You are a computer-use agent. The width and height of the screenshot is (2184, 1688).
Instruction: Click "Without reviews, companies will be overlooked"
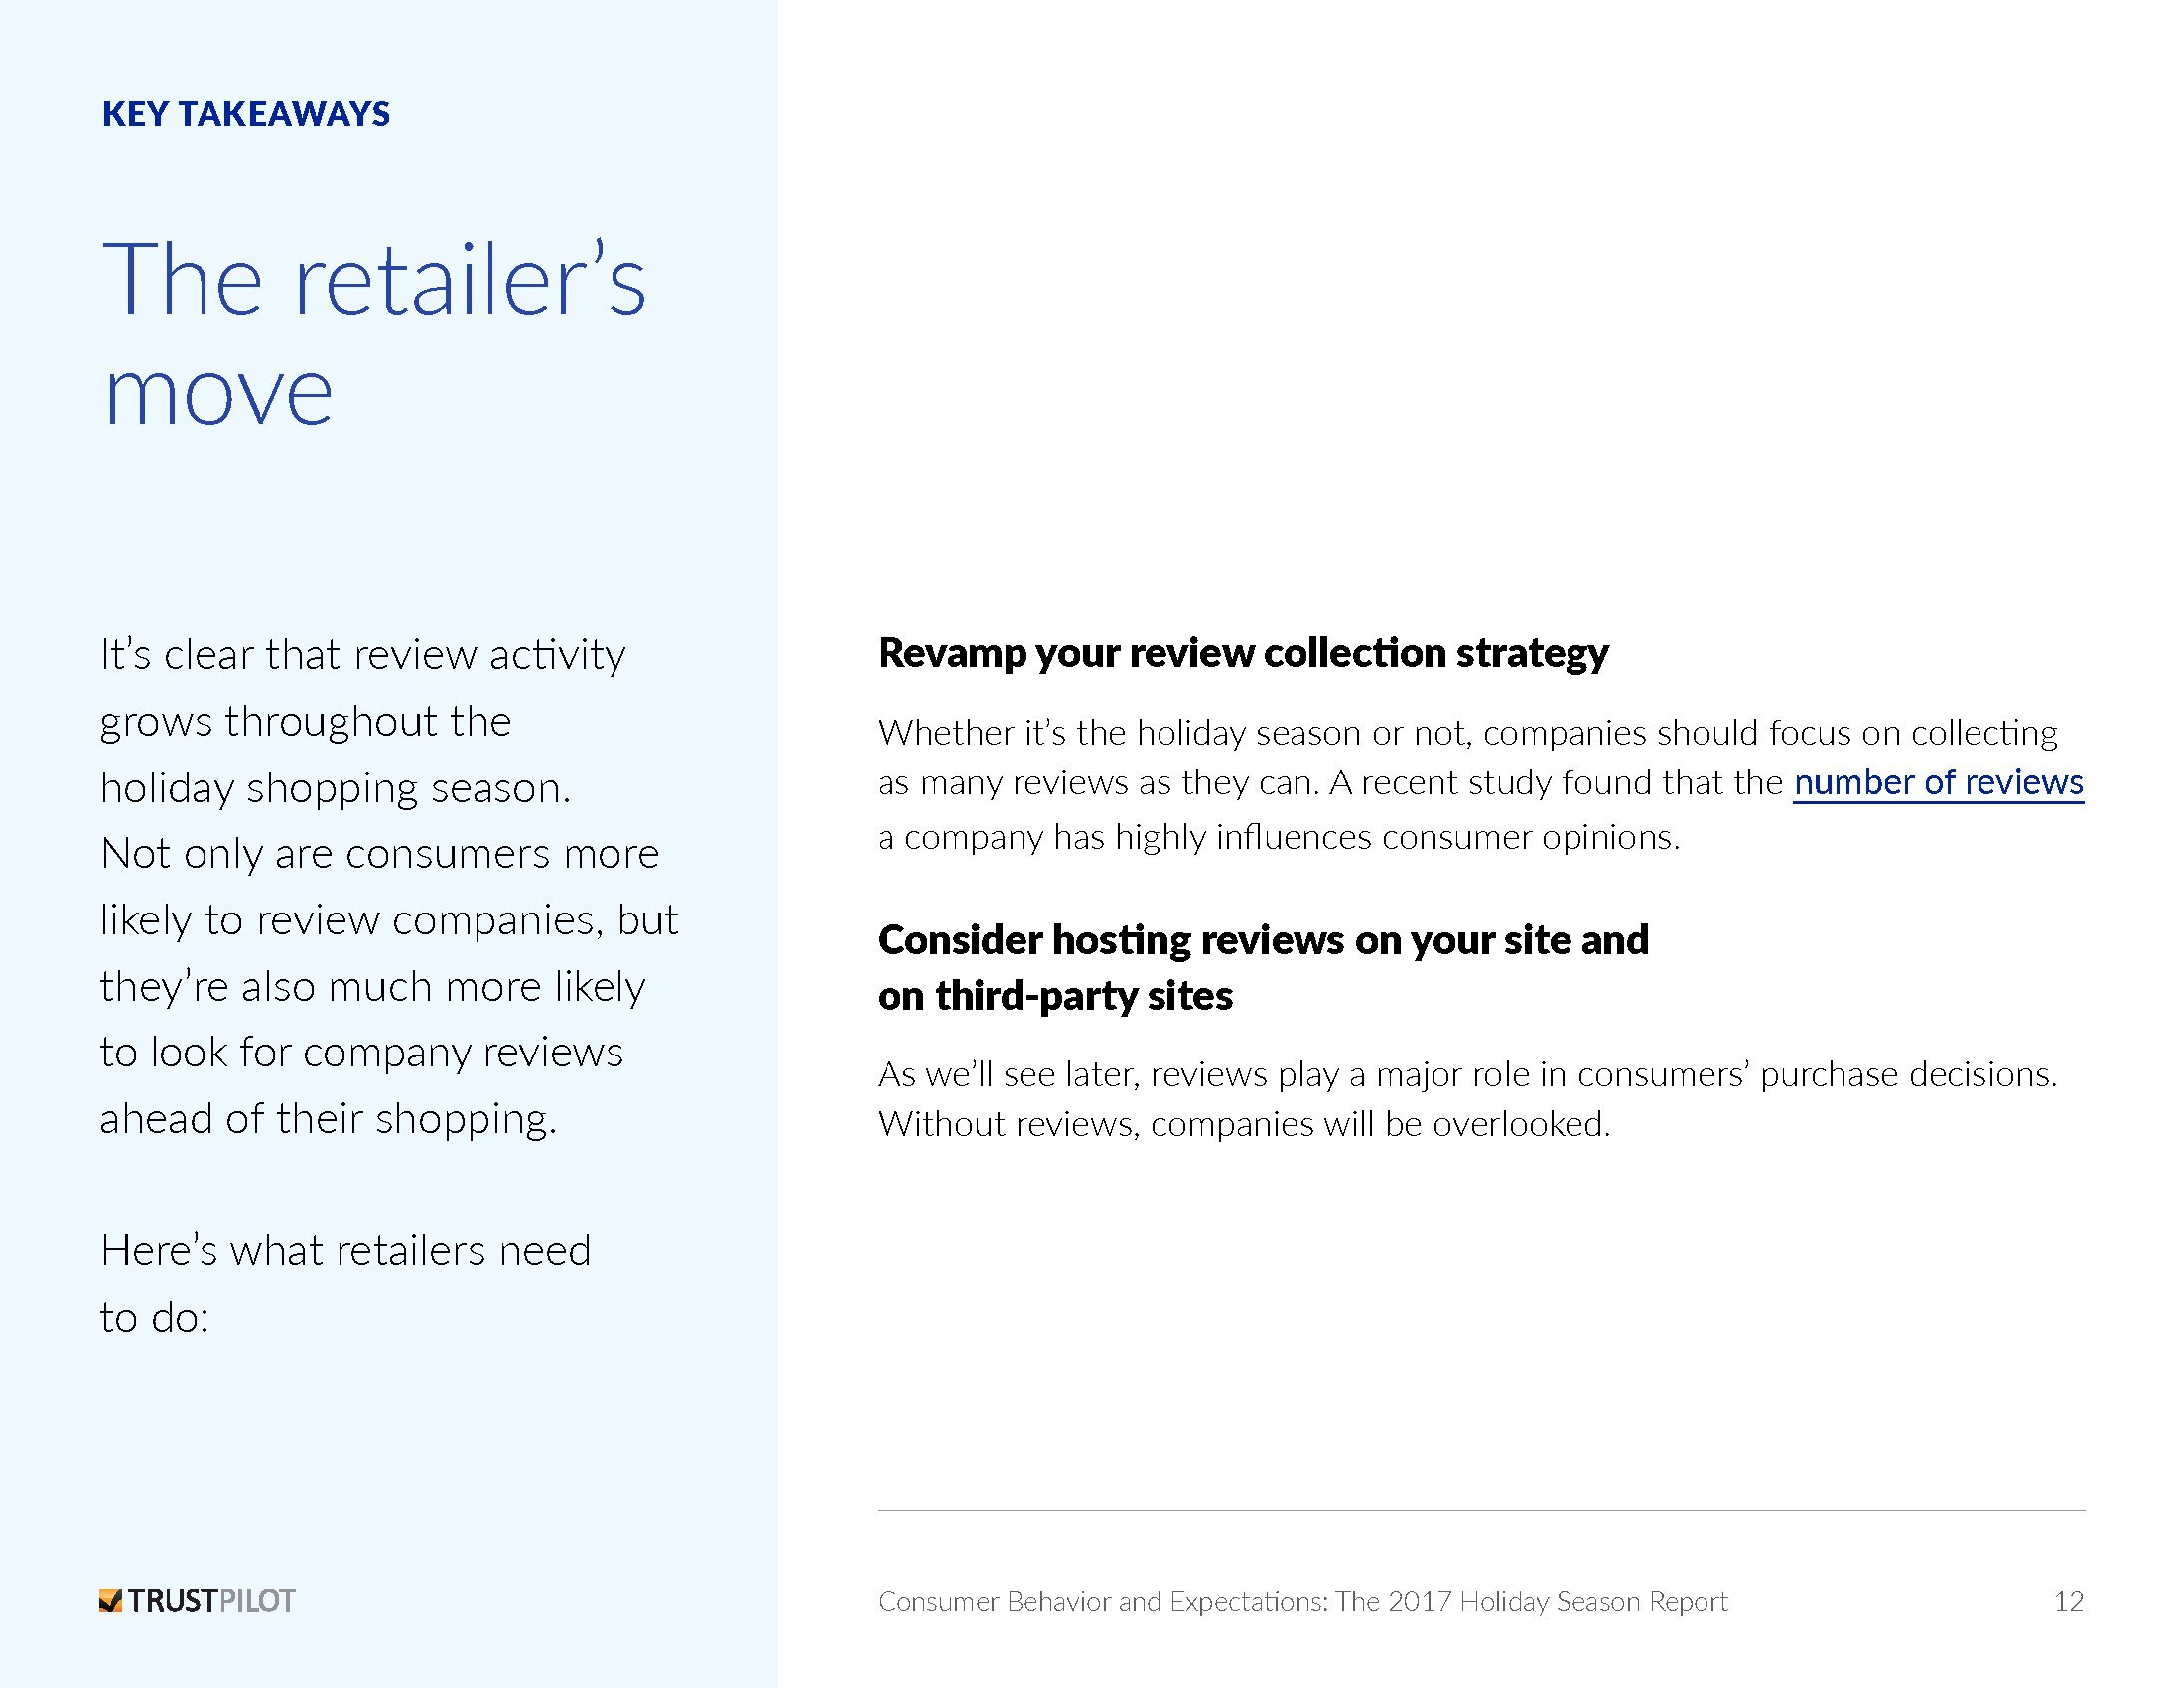[1244, 1124]
